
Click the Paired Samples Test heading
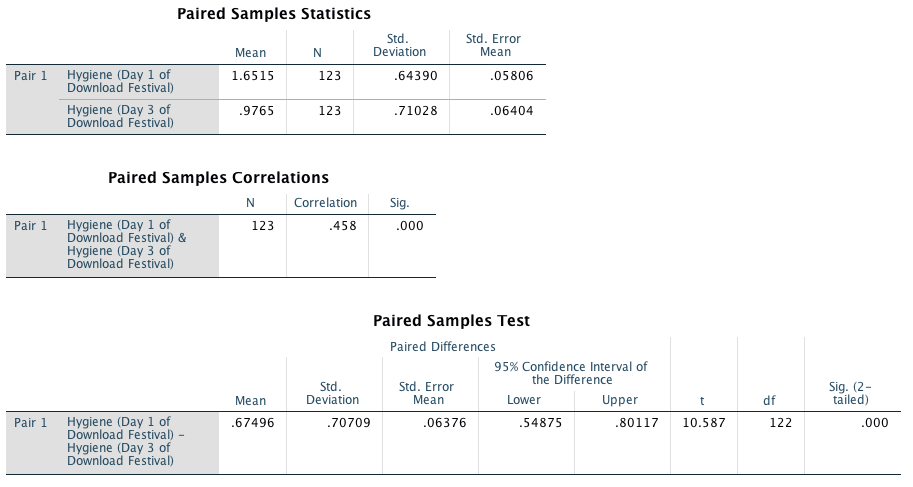(x=451, y=321)
